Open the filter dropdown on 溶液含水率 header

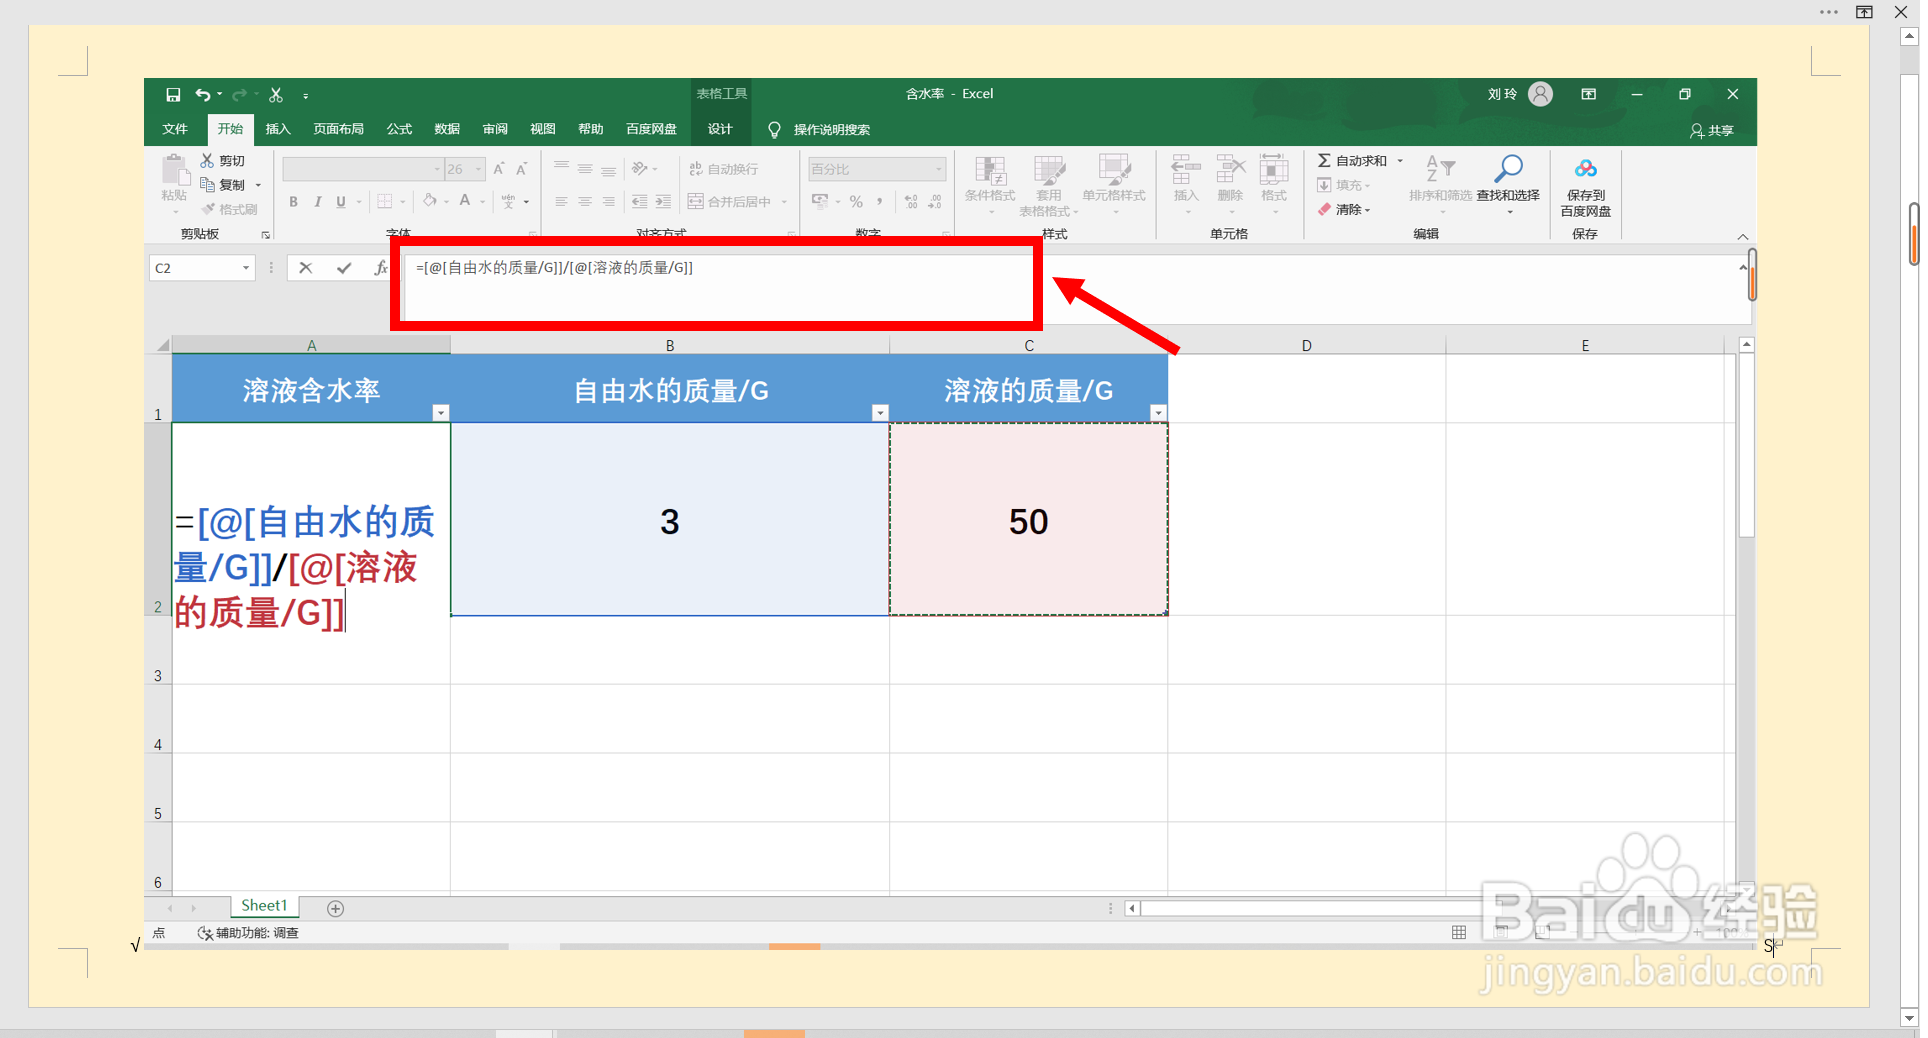click(440, 412)
